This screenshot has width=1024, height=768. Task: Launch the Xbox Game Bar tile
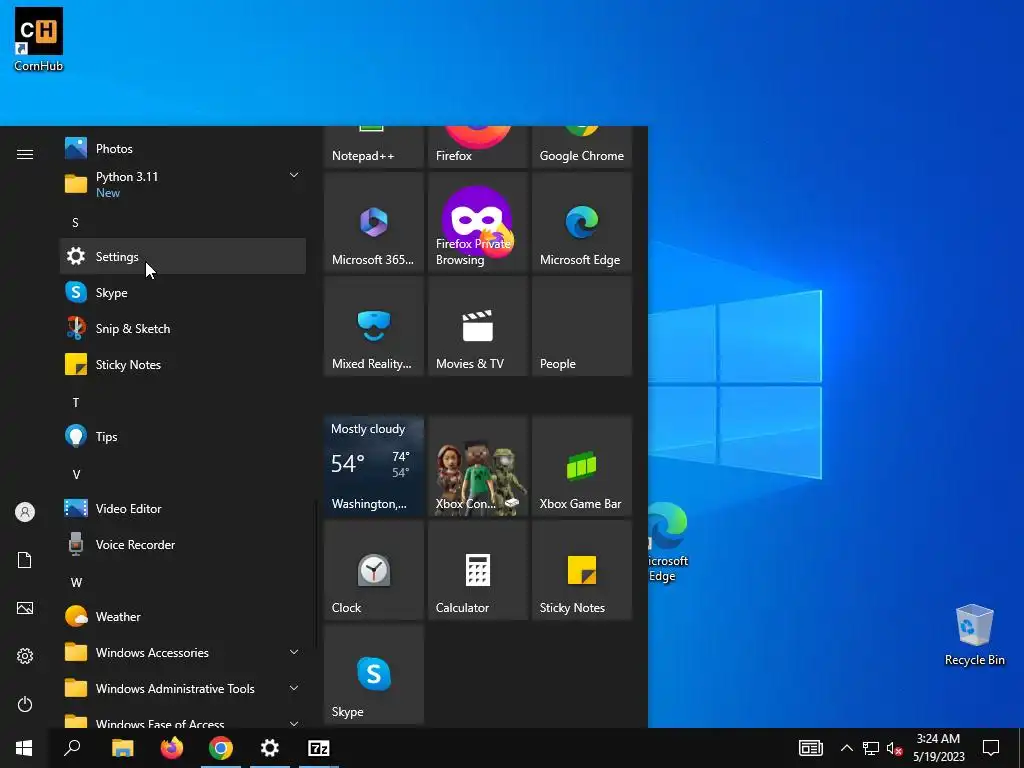[x=582, y=466]
